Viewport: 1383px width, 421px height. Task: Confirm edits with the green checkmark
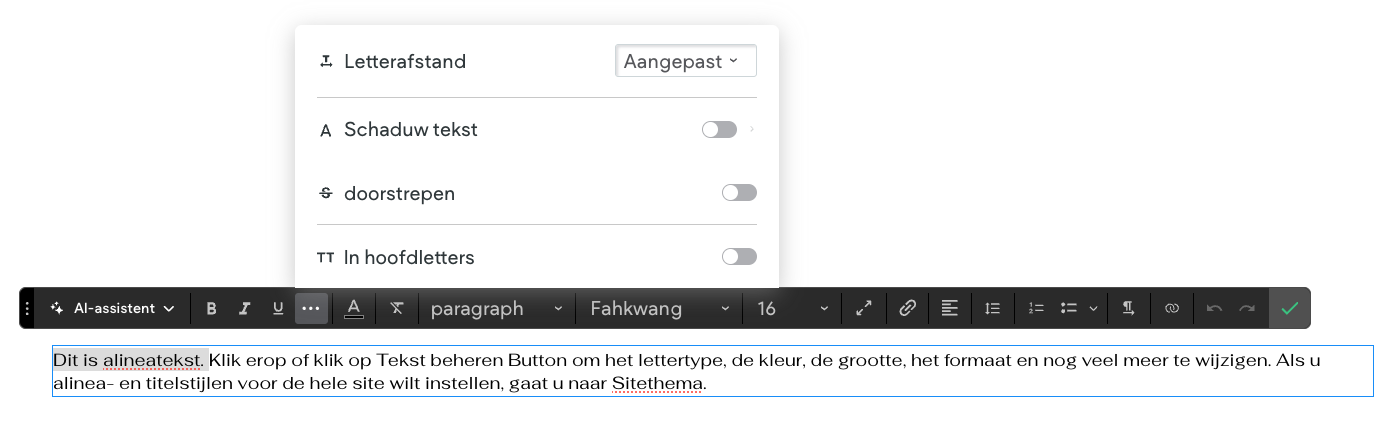(x=1289, y=309)
